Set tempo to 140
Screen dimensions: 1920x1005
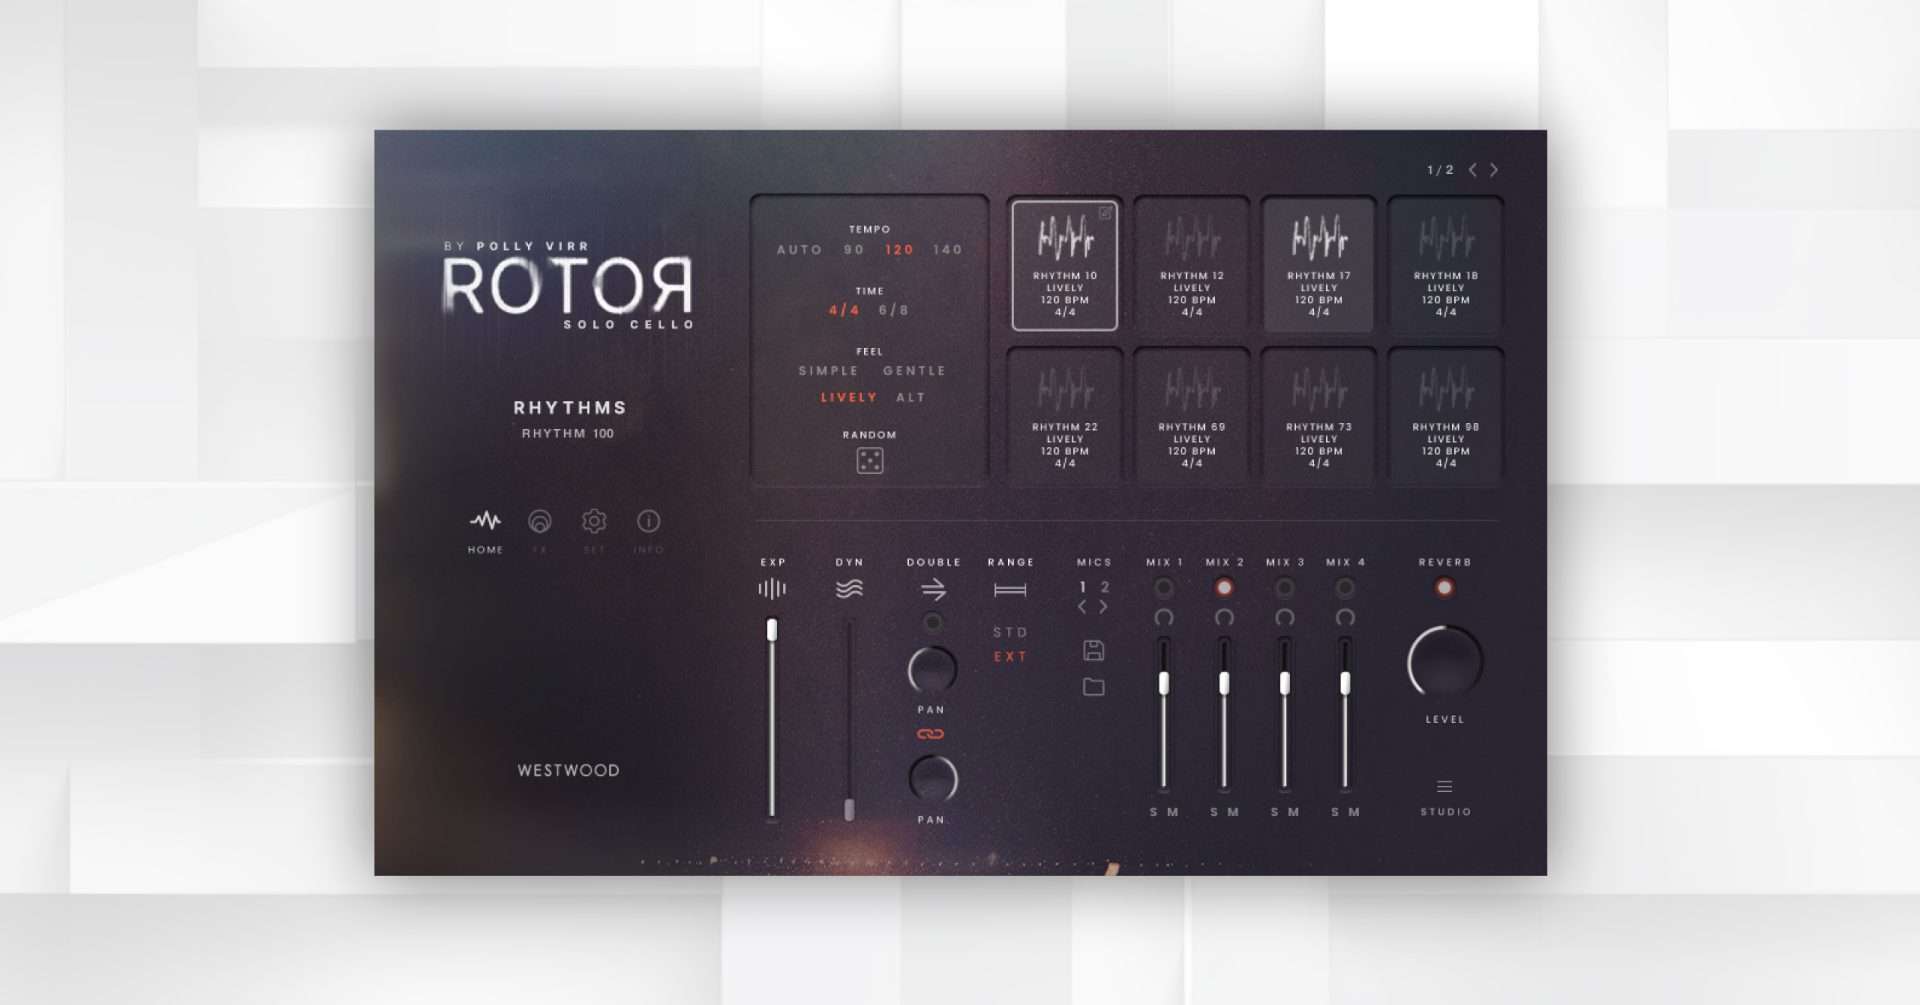(x=947, y=250)
